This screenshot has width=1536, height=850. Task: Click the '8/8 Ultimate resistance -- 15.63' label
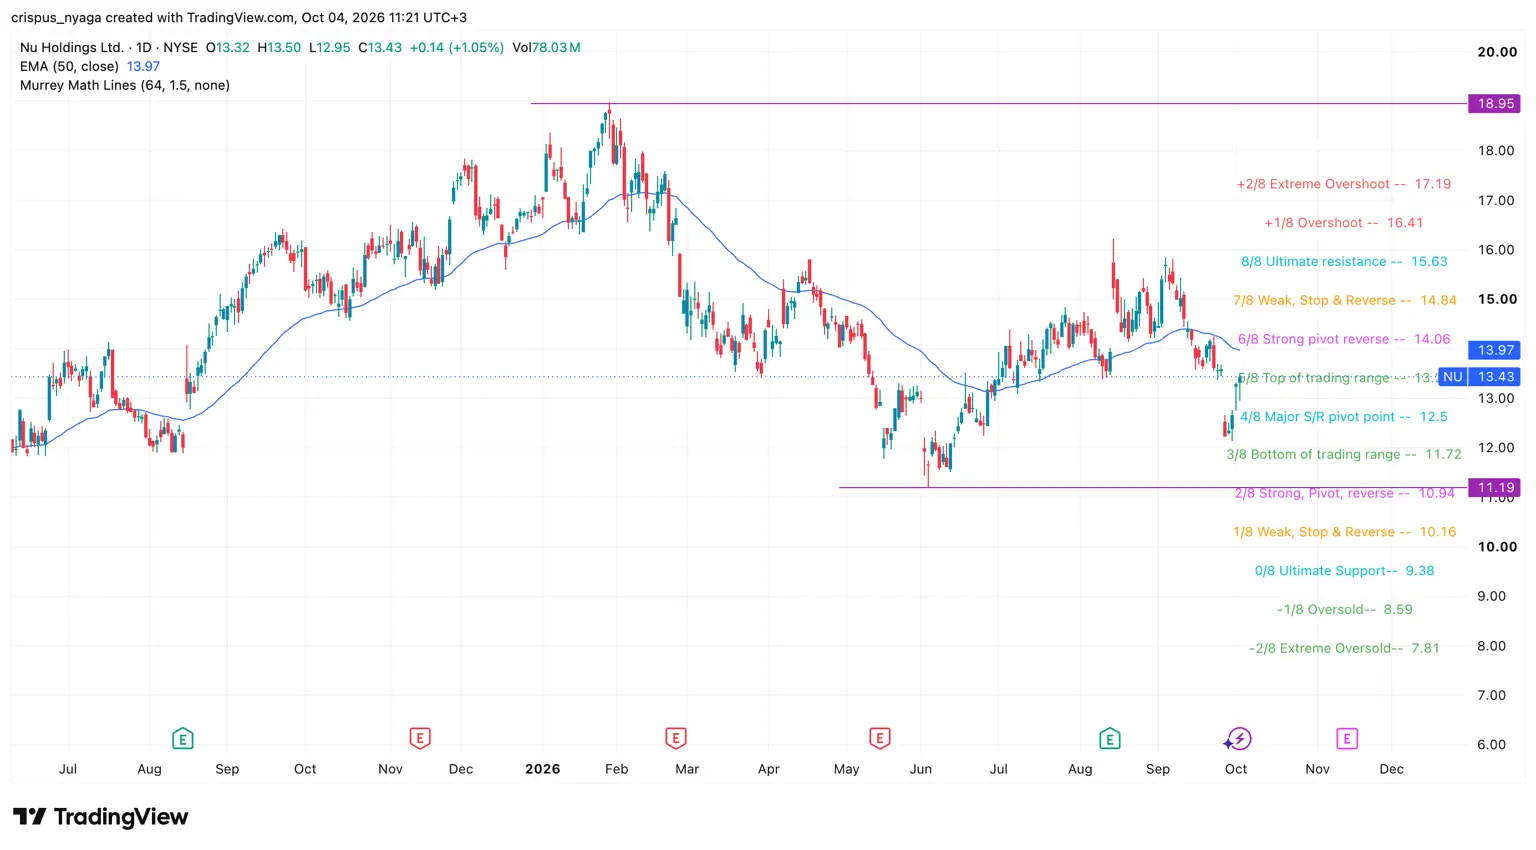tap(1344, 262)
